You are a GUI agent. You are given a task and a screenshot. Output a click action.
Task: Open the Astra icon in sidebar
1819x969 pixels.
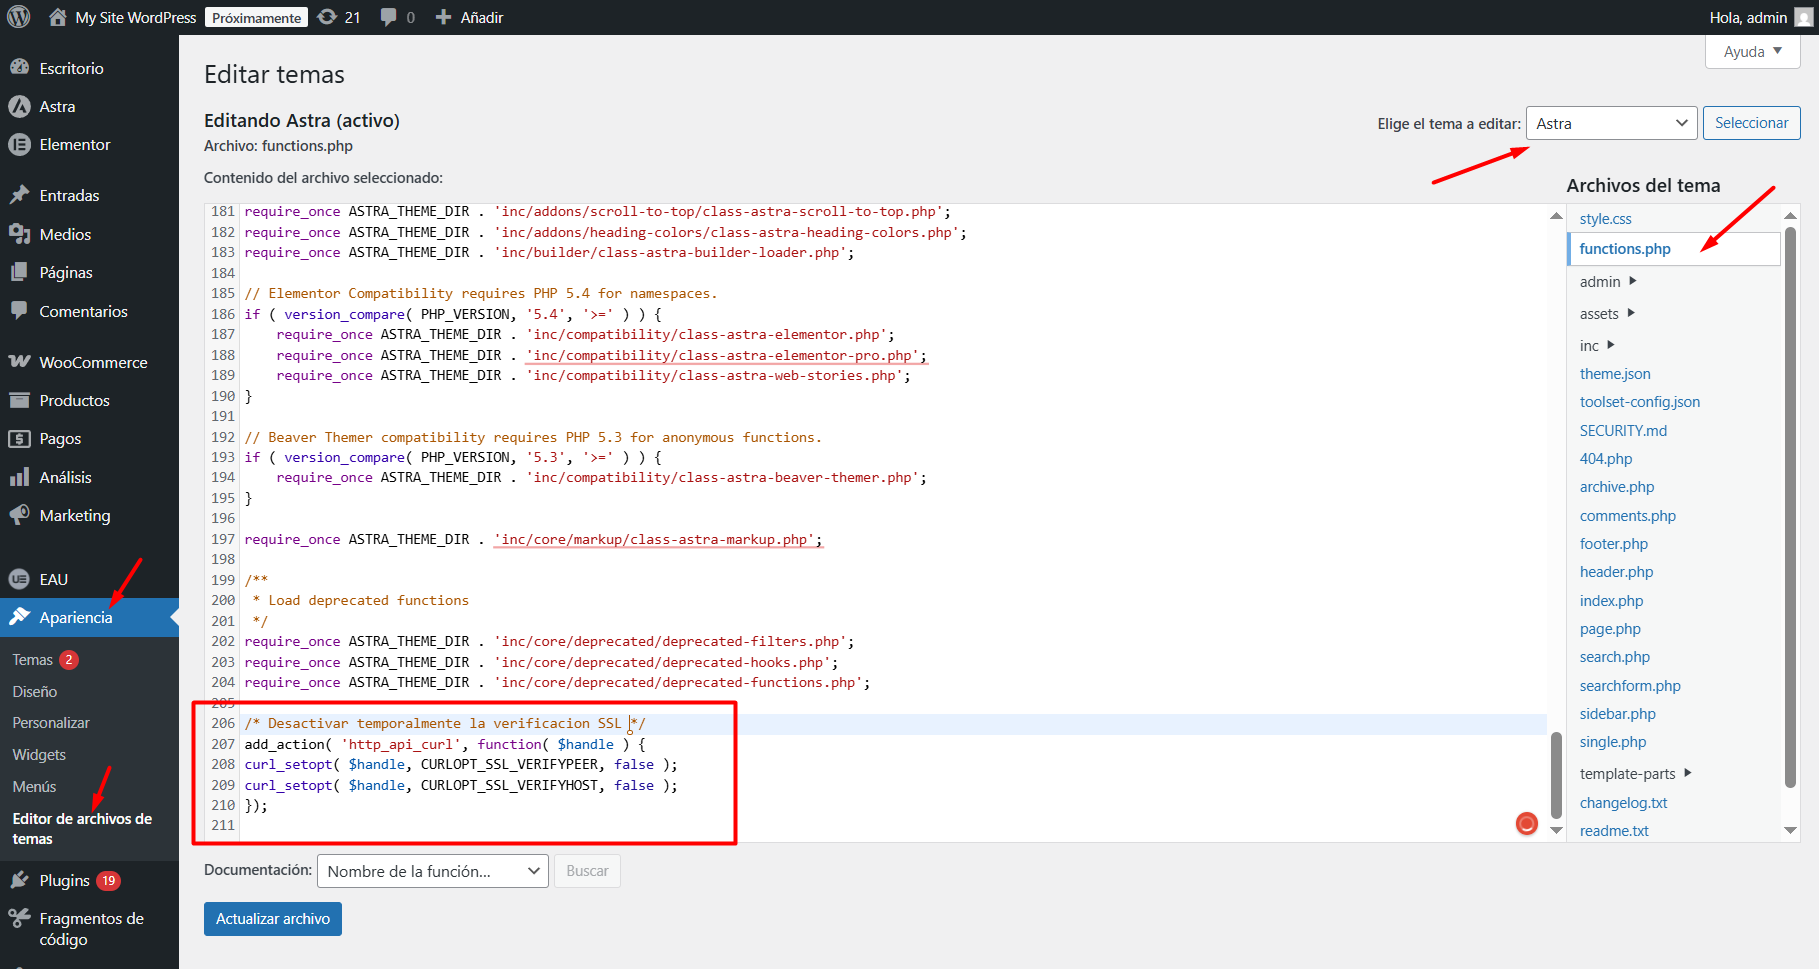(19, 107)
